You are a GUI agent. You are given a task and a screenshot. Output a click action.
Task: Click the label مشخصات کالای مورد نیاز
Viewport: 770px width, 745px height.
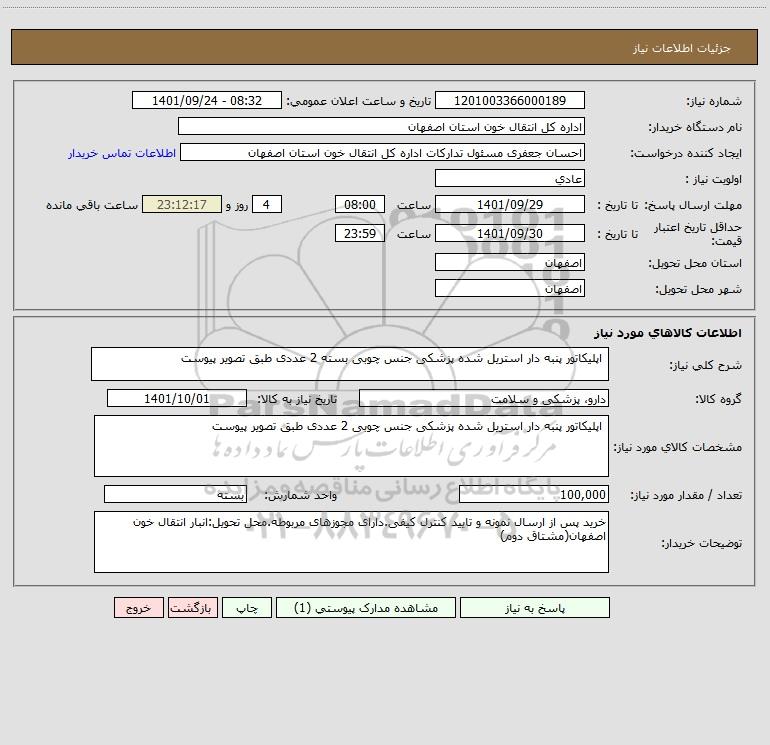pos(678,447)
